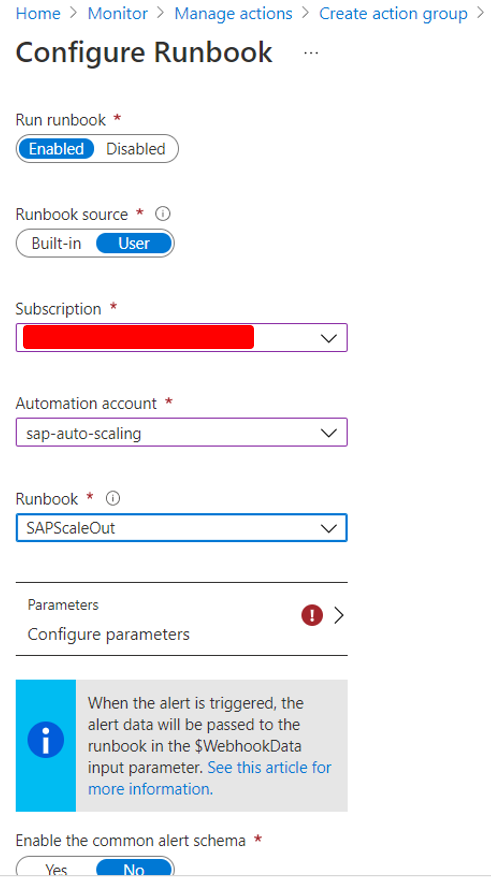Open the Subscription dropdown
Screen dimensions: 491x890
click(182, 338)
